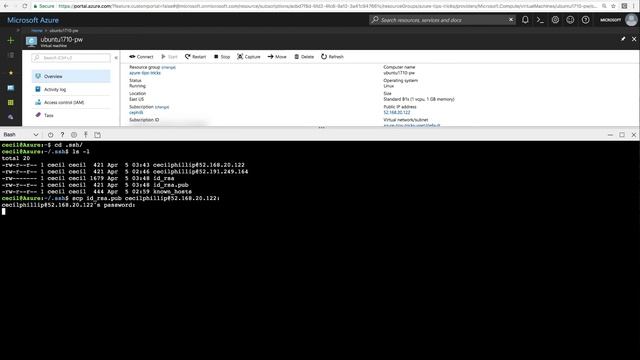Upload or download files in Cloud Shell
Viewport: 640px width, 360px height.
pyautogui.click(x=86, y=135)
